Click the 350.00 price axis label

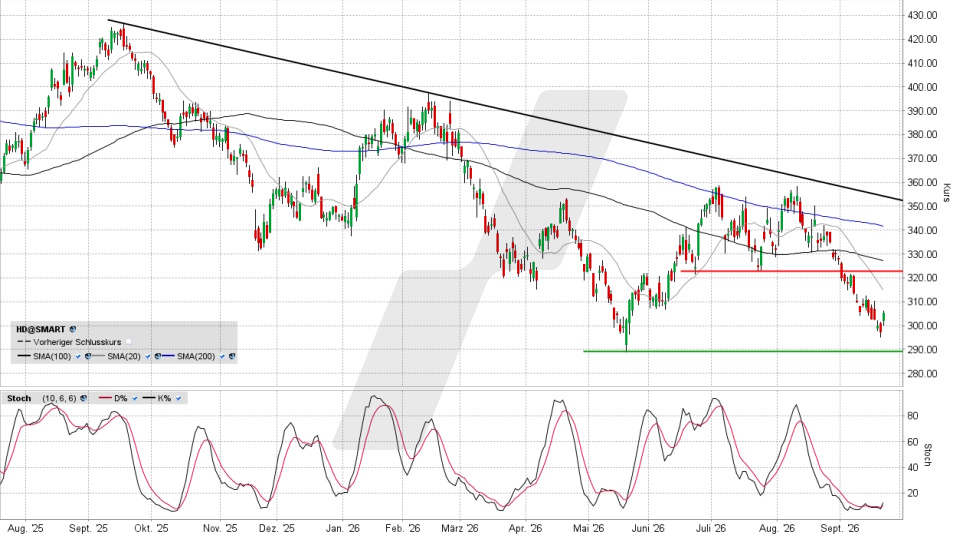pos(922,206)
